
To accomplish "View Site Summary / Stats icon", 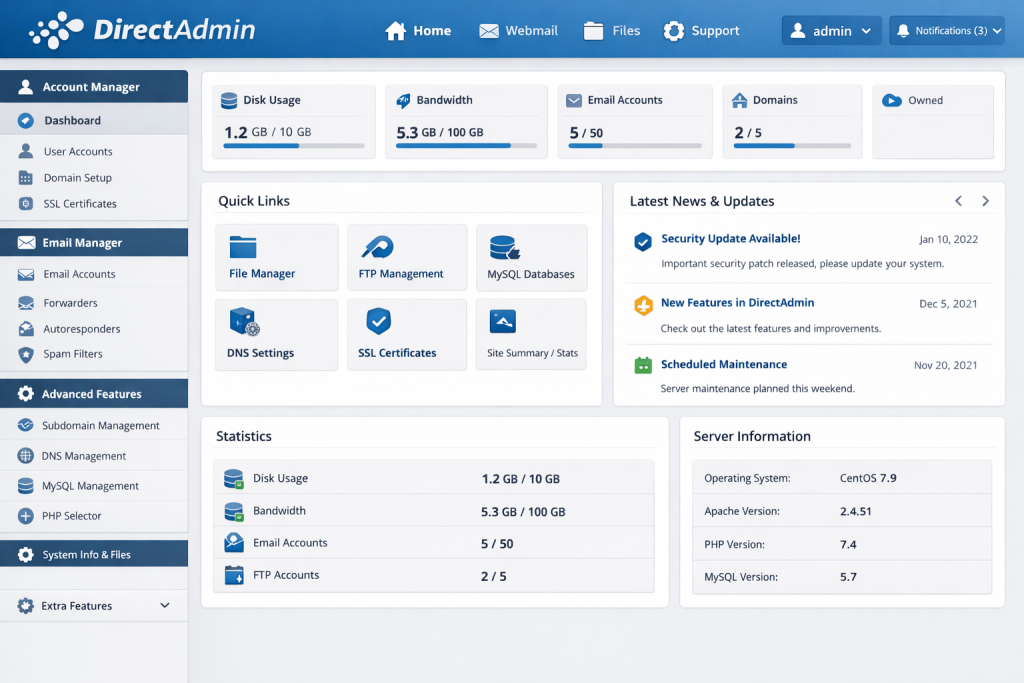I will pyautogui.click(x=501, y=321).
